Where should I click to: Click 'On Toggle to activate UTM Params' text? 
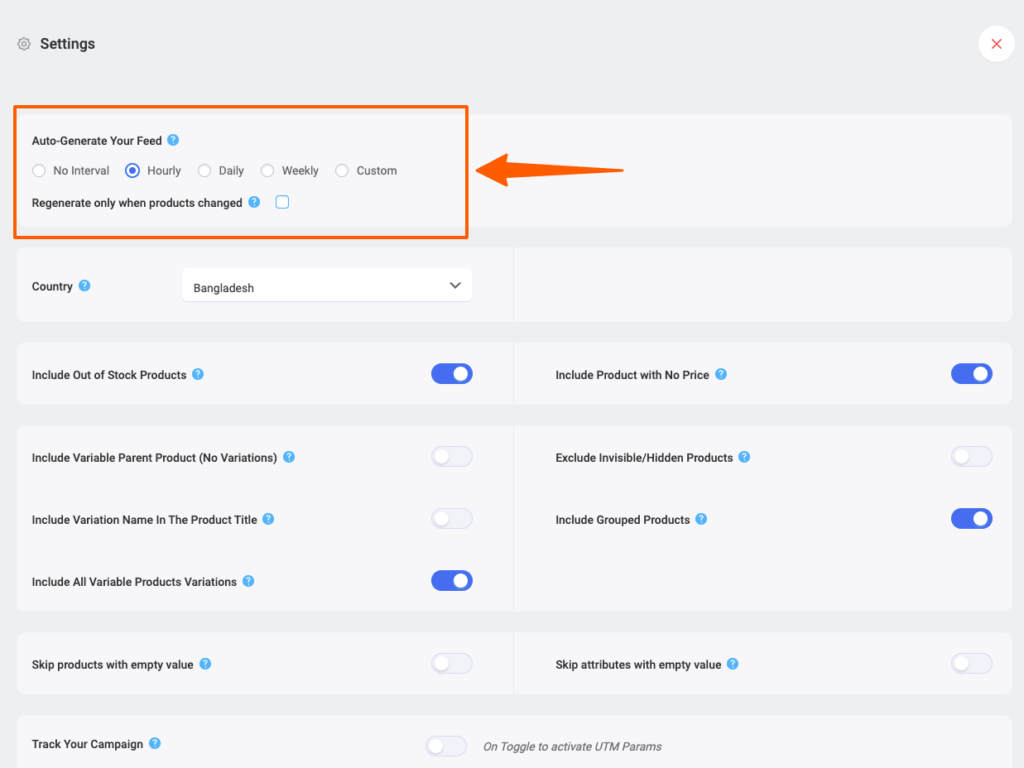point(572,746)
